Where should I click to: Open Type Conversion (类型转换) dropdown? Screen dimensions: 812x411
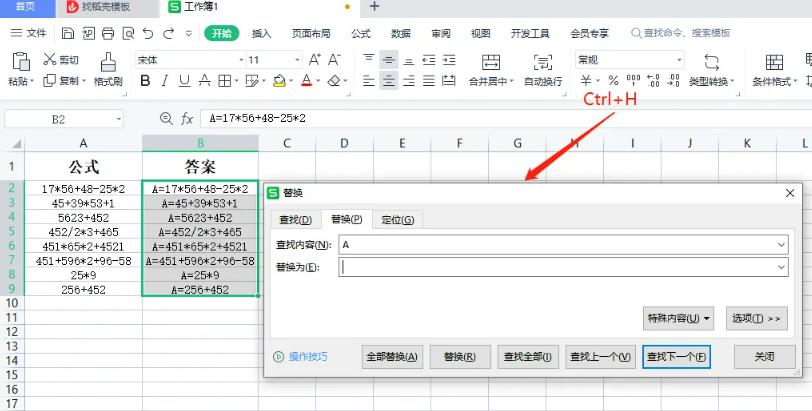(x=712, y=81)
